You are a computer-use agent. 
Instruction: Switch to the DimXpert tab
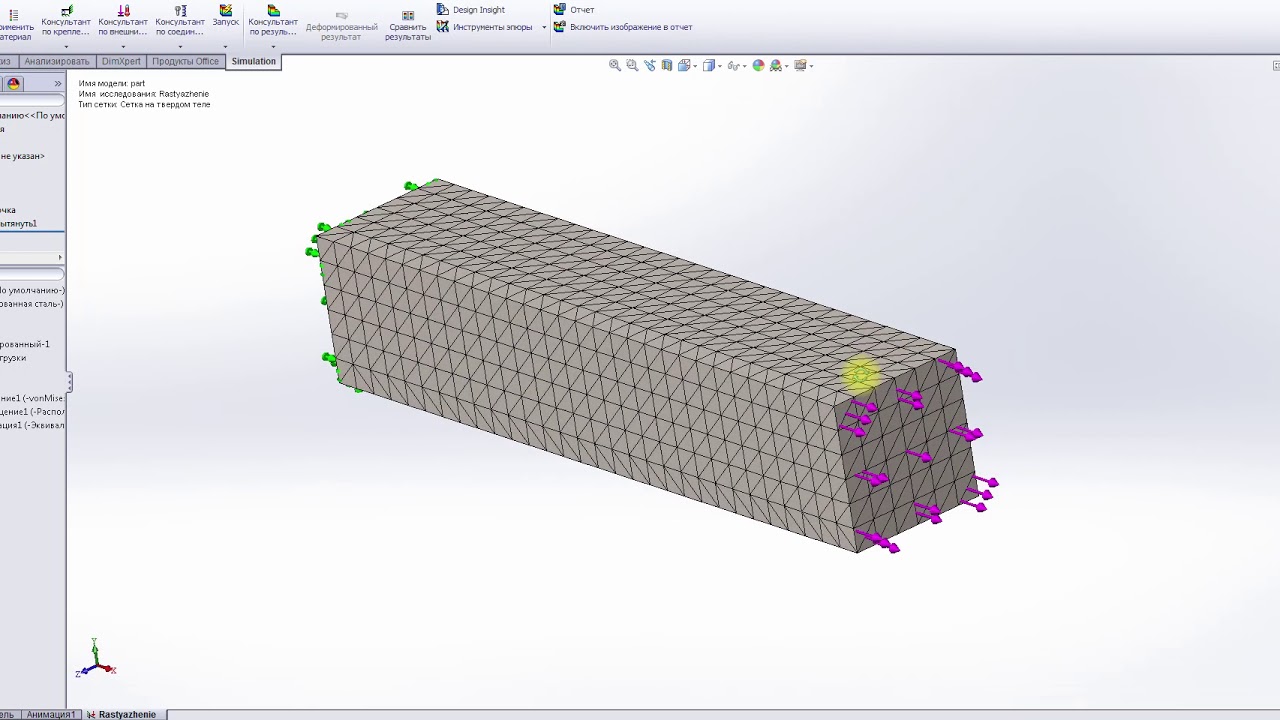click(121, 61)
